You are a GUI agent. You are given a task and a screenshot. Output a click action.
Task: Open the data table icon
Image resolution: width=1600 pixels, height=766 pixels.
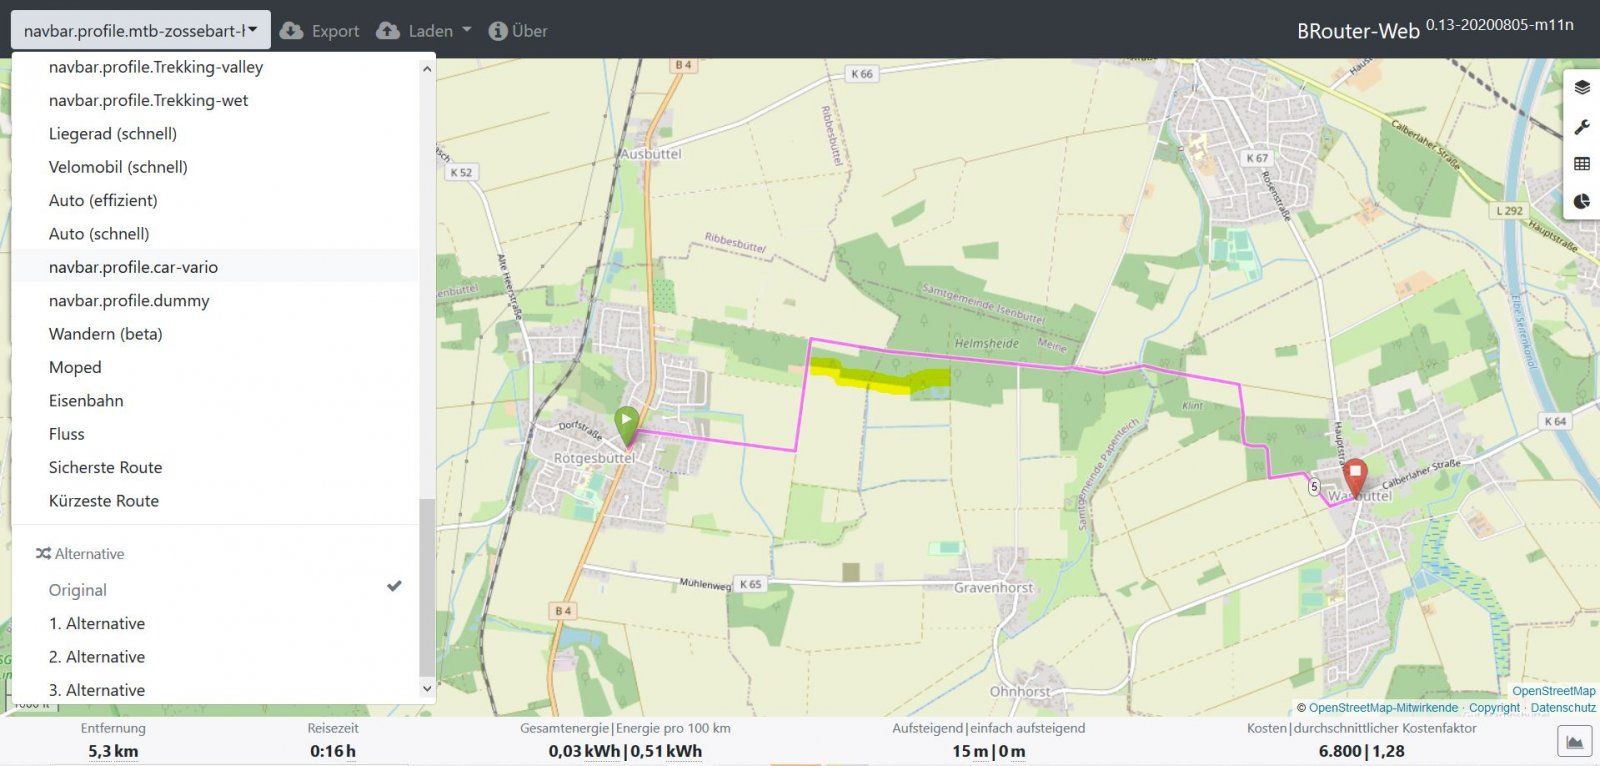point(1581,164)
